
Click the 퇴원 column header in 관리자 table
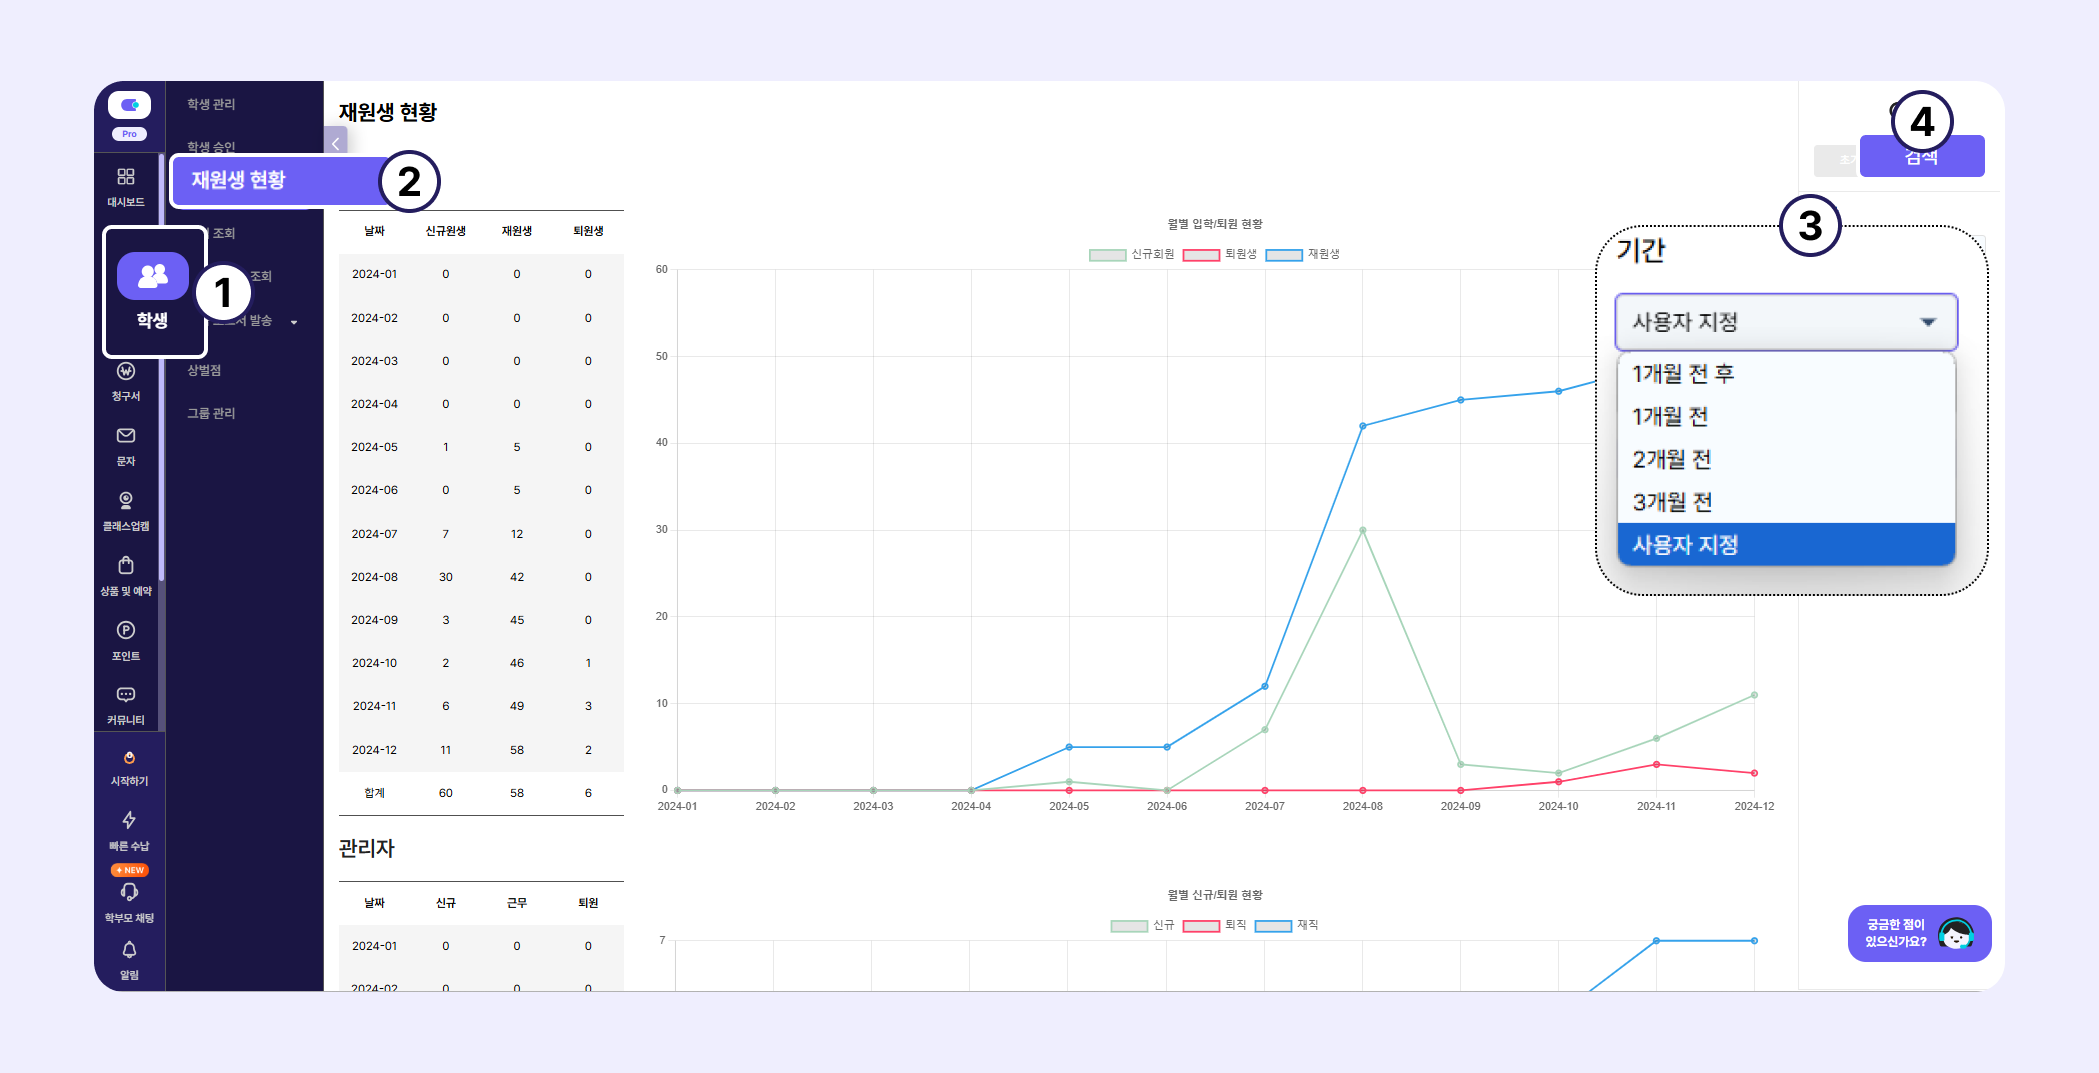[588, 903]
